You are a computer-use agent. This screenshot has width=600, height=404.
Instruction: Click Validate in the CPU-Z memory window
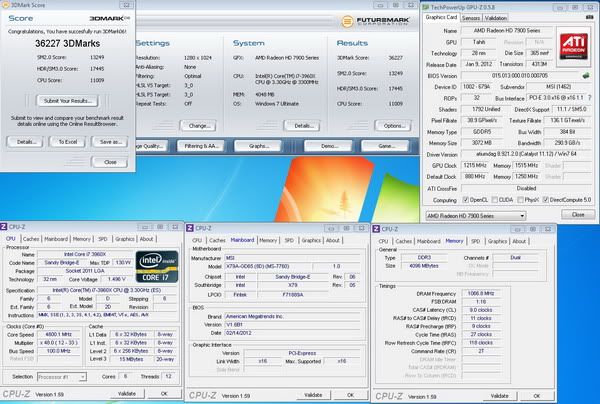click(499, 396)
